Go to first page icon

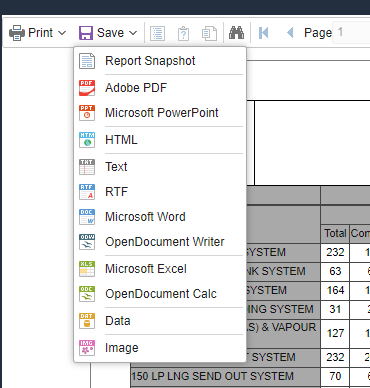click(x=263, y=33)
